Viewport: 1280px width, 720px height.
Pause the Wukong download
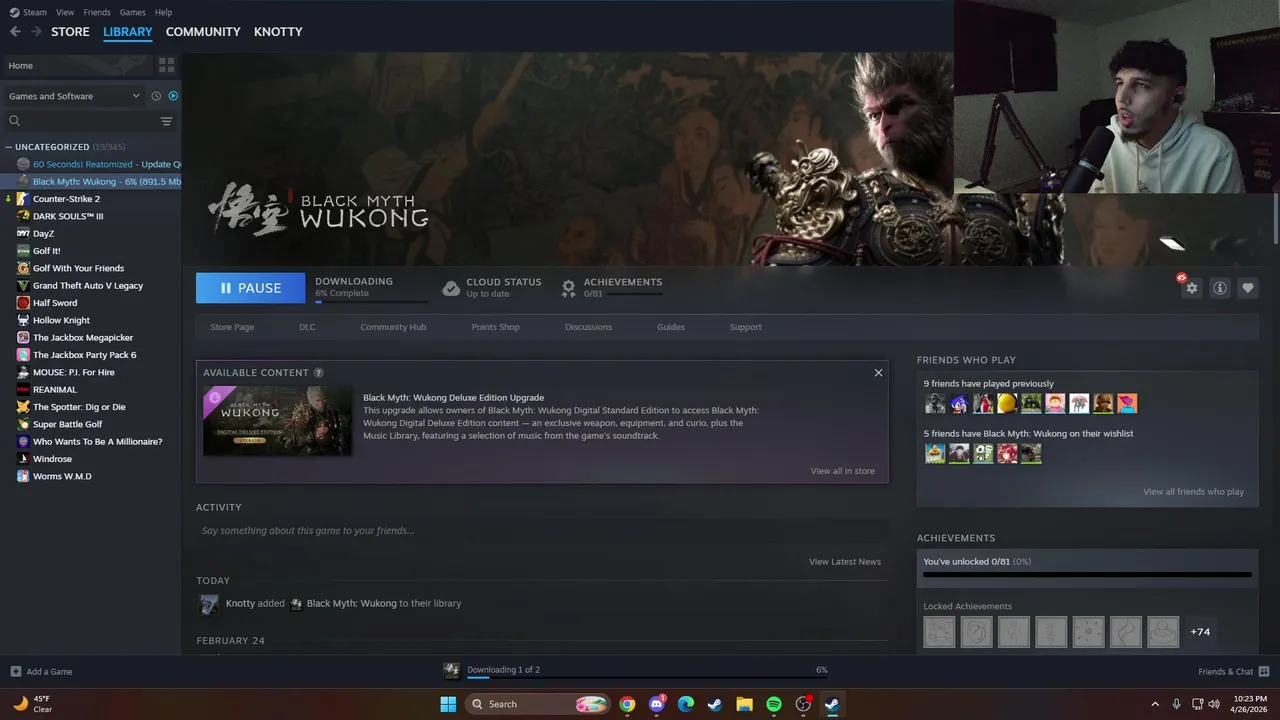[x=250, y=288]
